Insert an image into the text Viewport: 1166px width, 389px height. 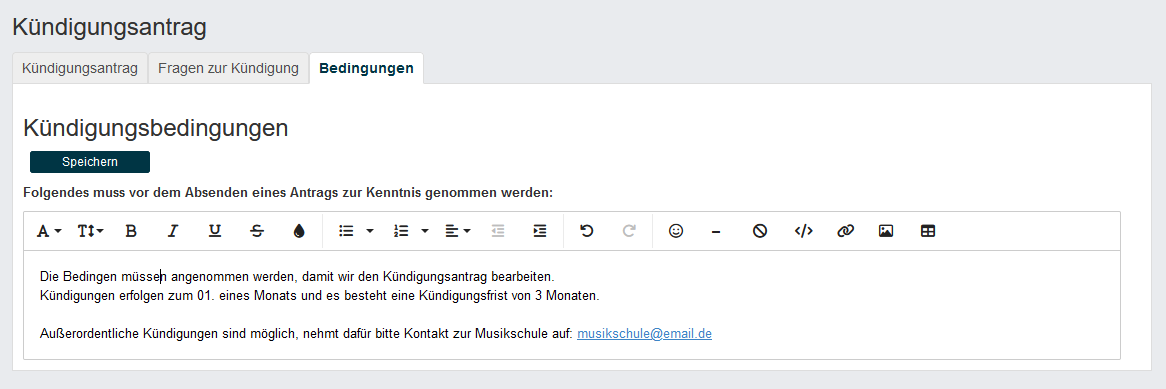(x=886, y=231)
